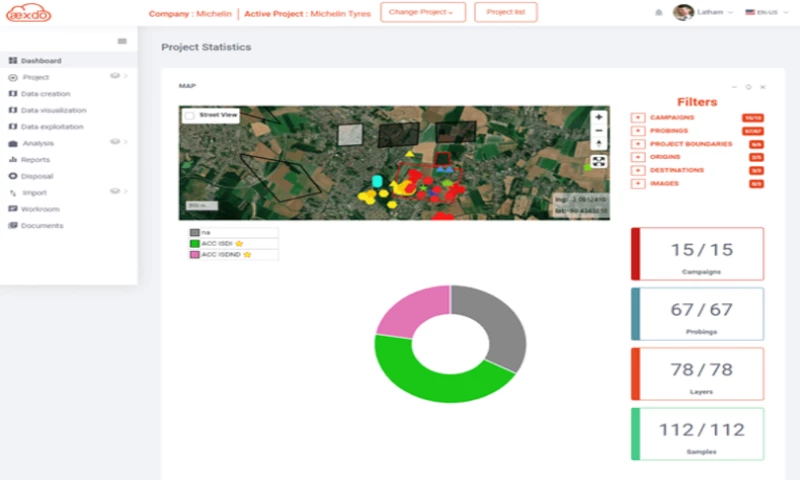Click the badge icon beside Project
Image resolution: width=800 pixels, height=480 pixels.
click(115, 75)
